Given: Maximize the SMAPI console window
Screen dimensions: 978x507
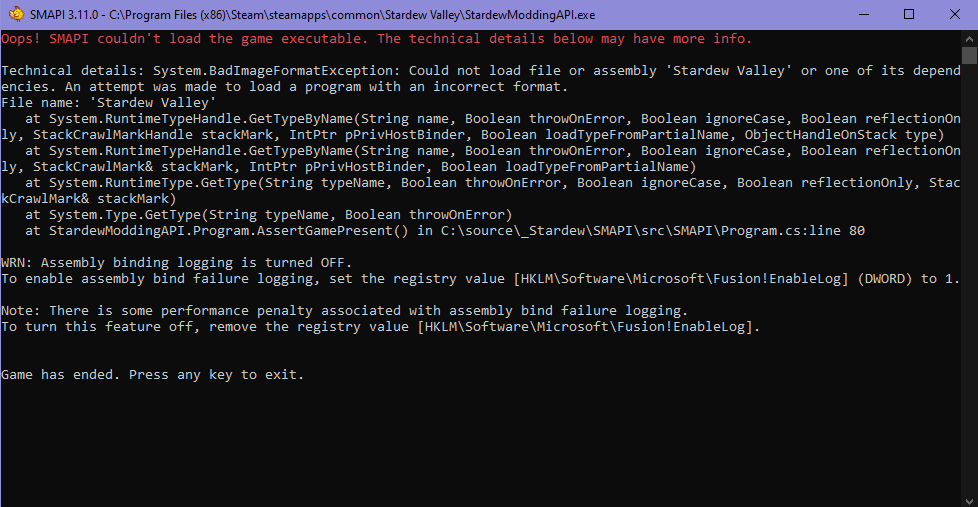Looking at the screenshot, I should (909, 14).
